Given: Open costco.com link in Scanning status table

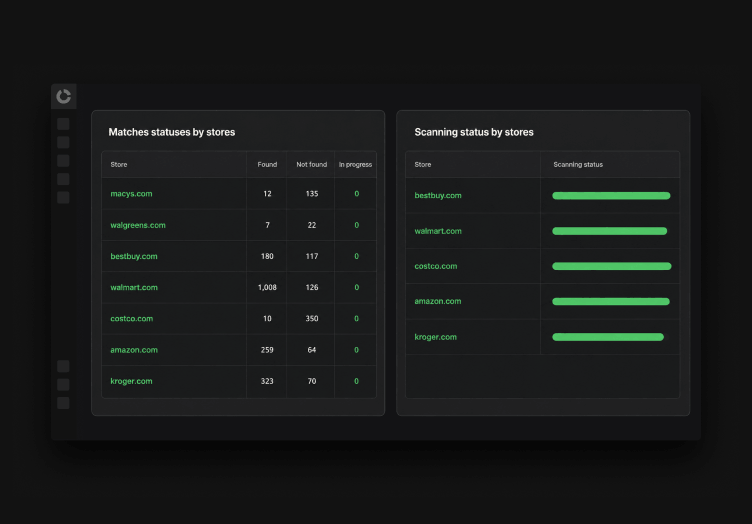Looking at the screenshot, I should pos(435,266).
